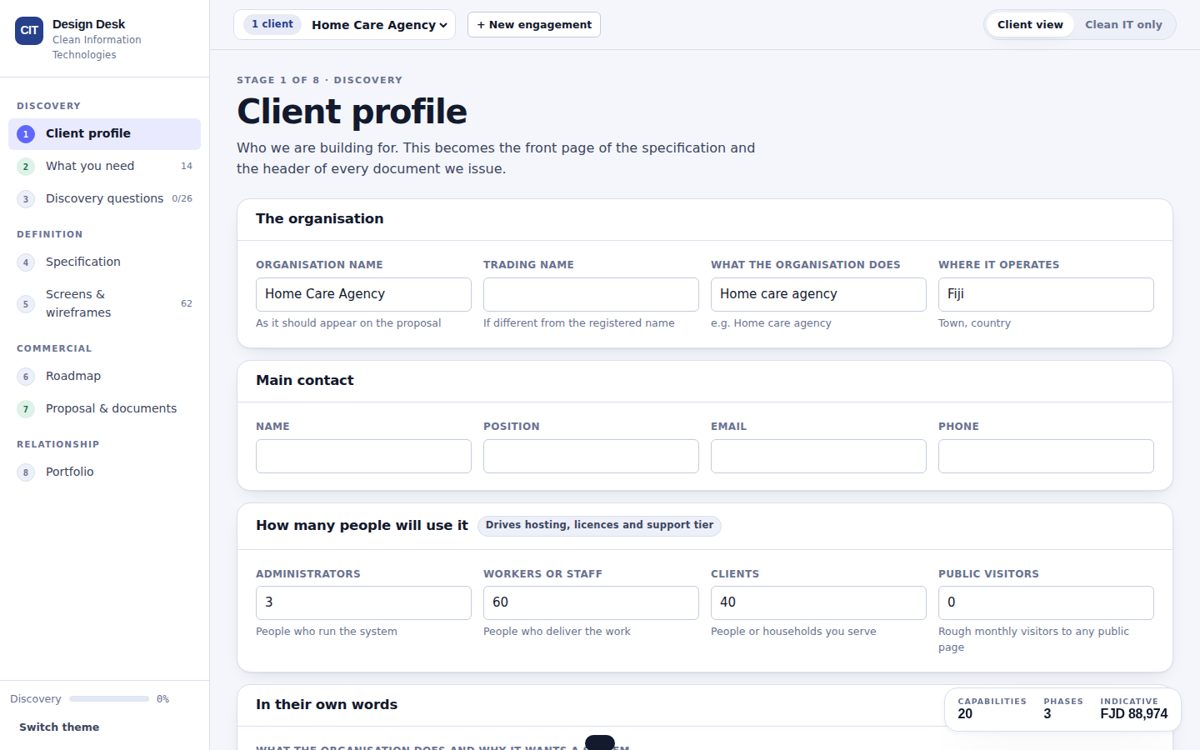Focus the Administrators count field
1200x750 pixels.
tap(363, 603)
